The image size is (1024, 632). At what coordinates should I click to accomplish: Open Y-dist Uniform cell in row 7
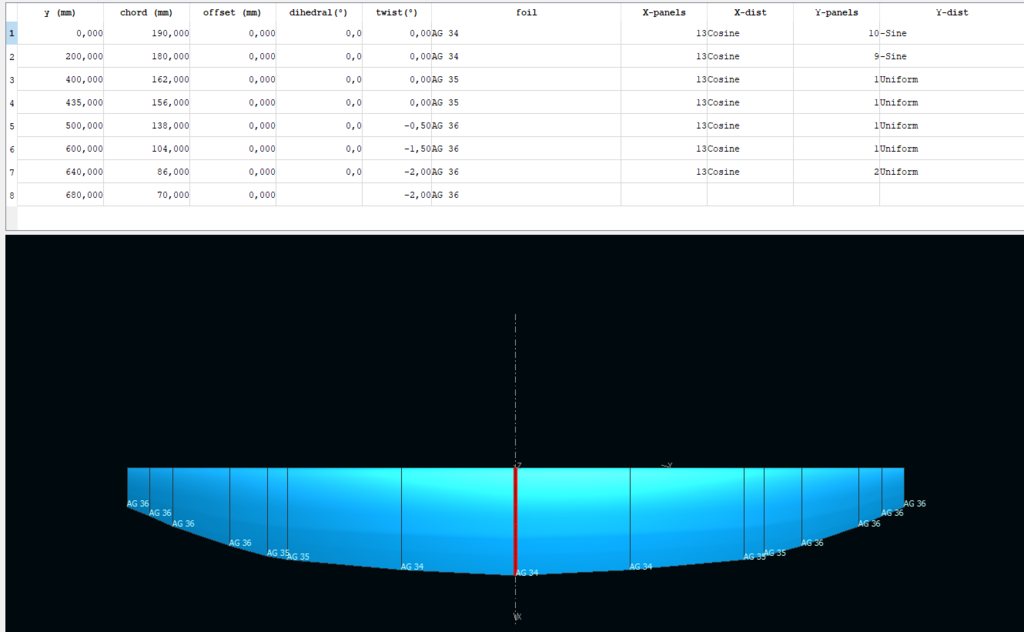coord(951,172)
